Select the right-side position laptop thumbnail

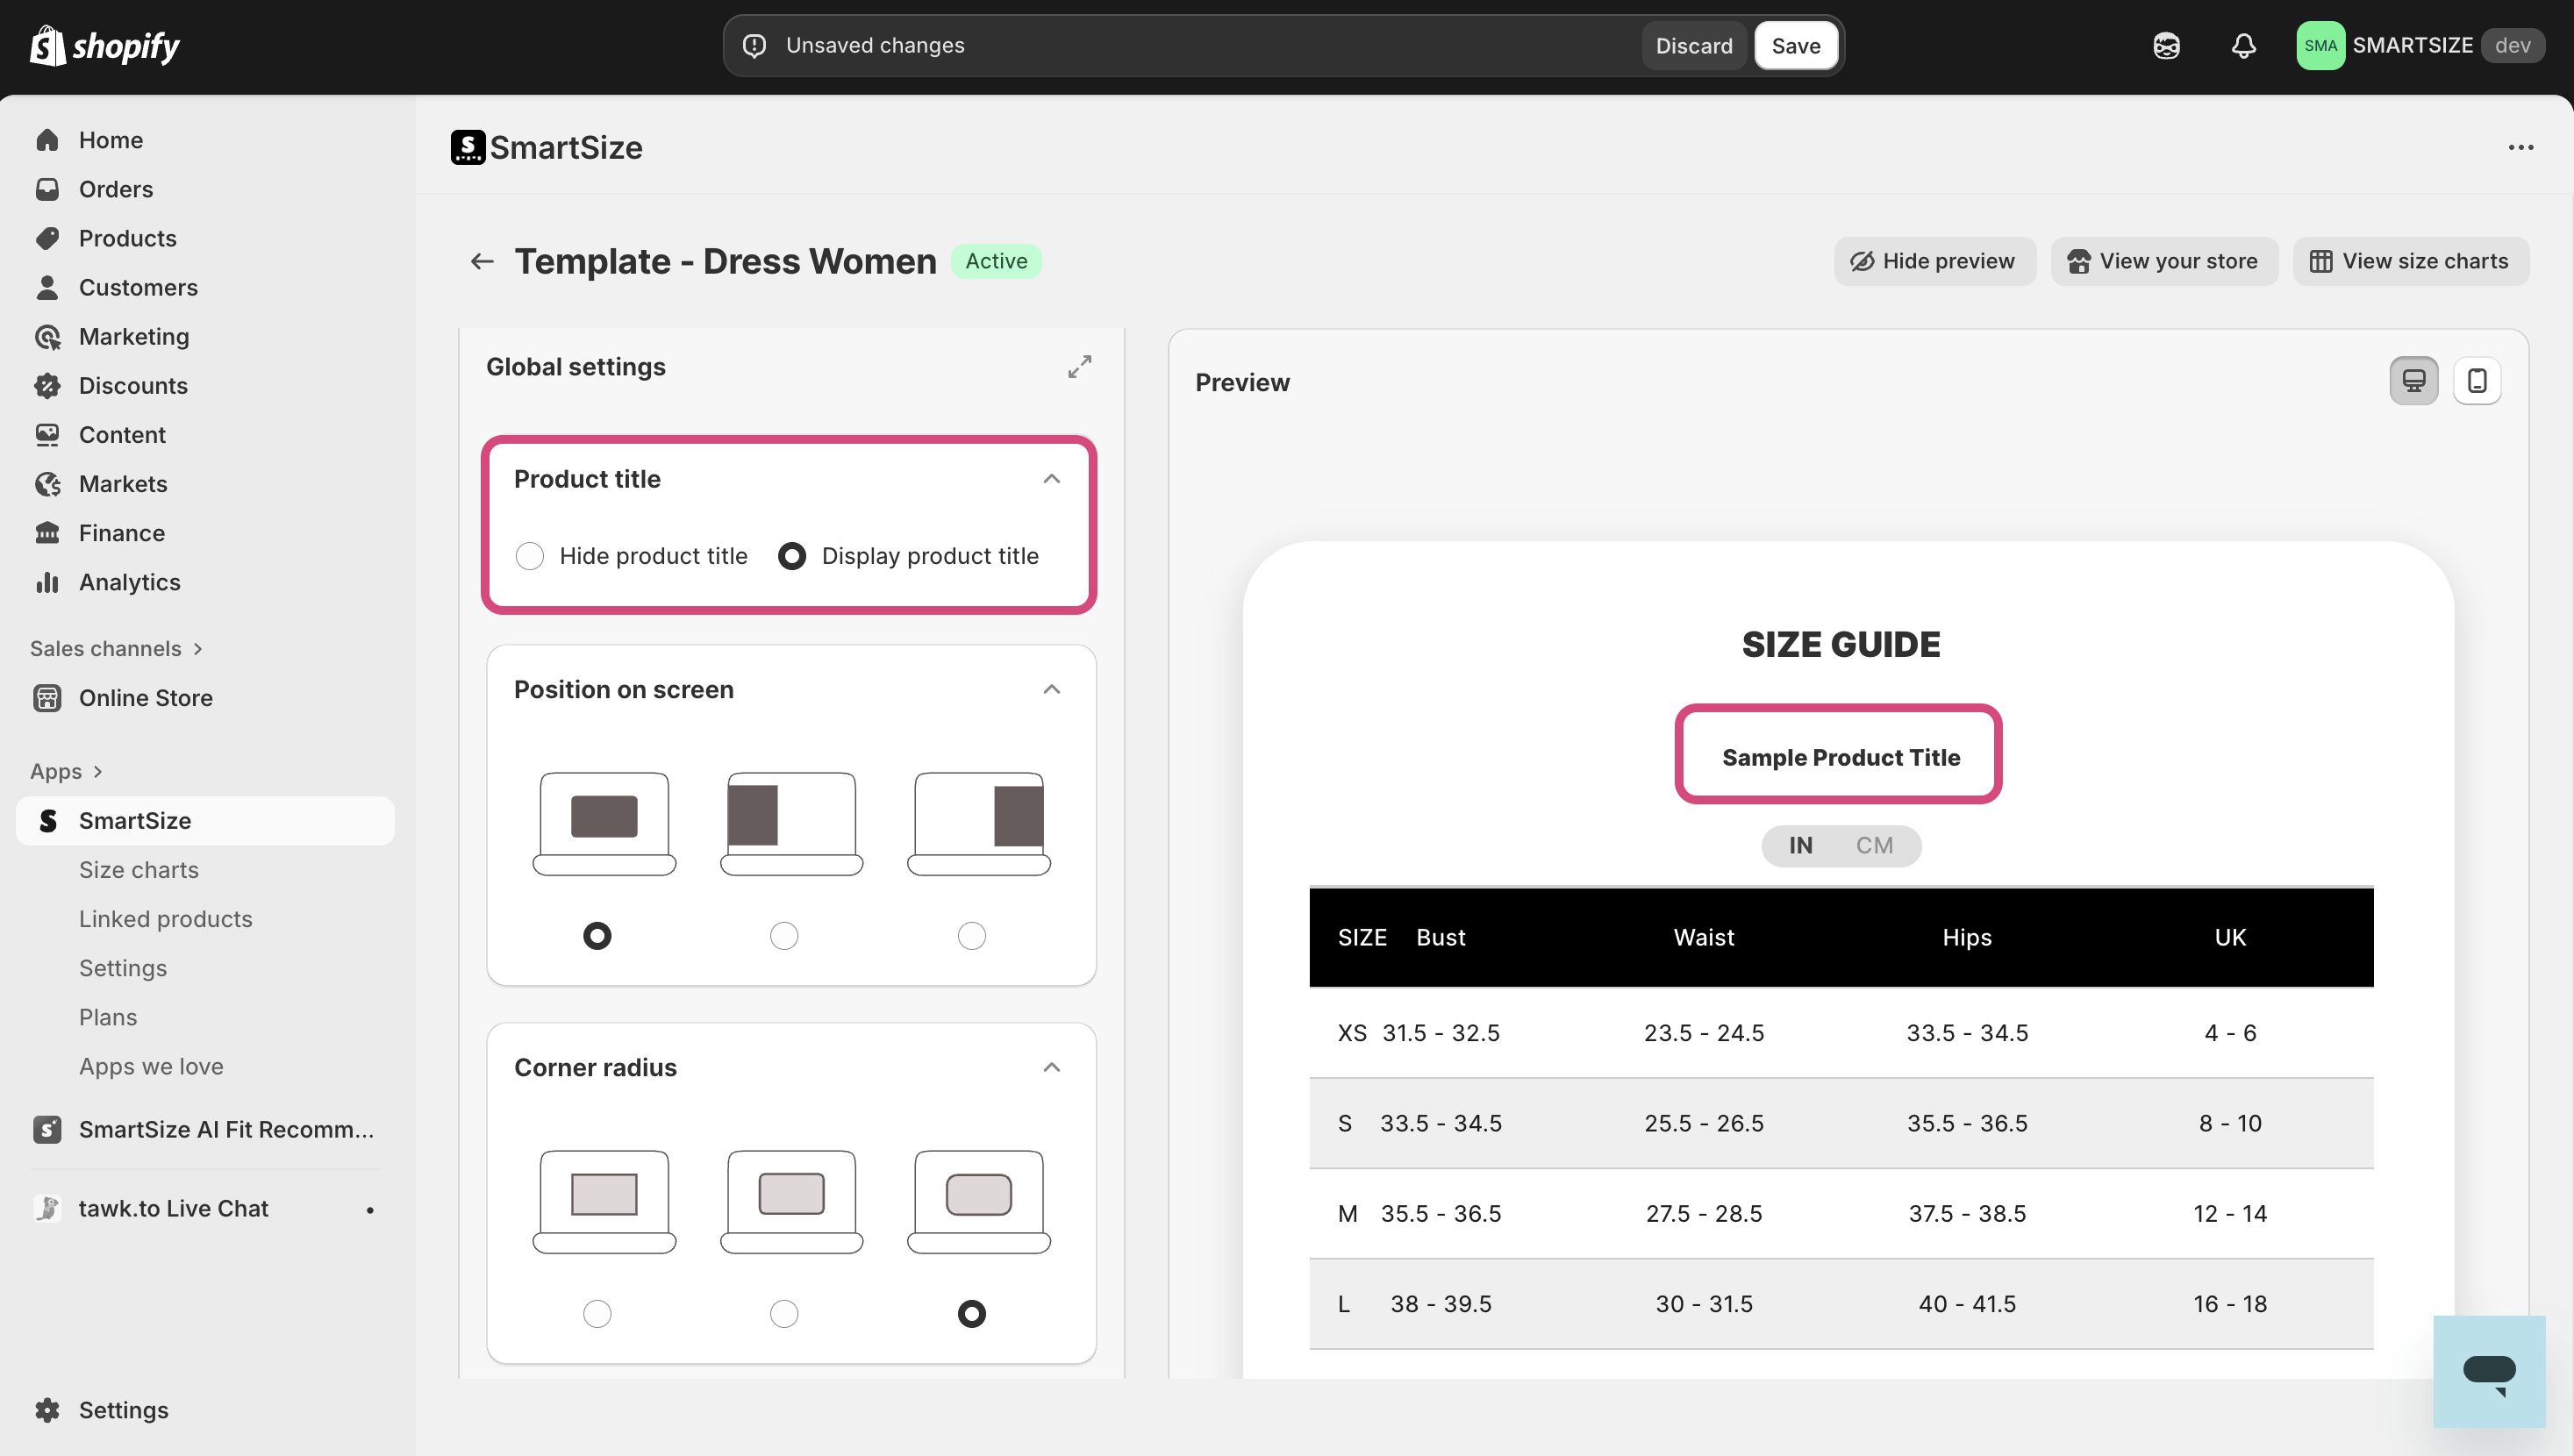978,823
